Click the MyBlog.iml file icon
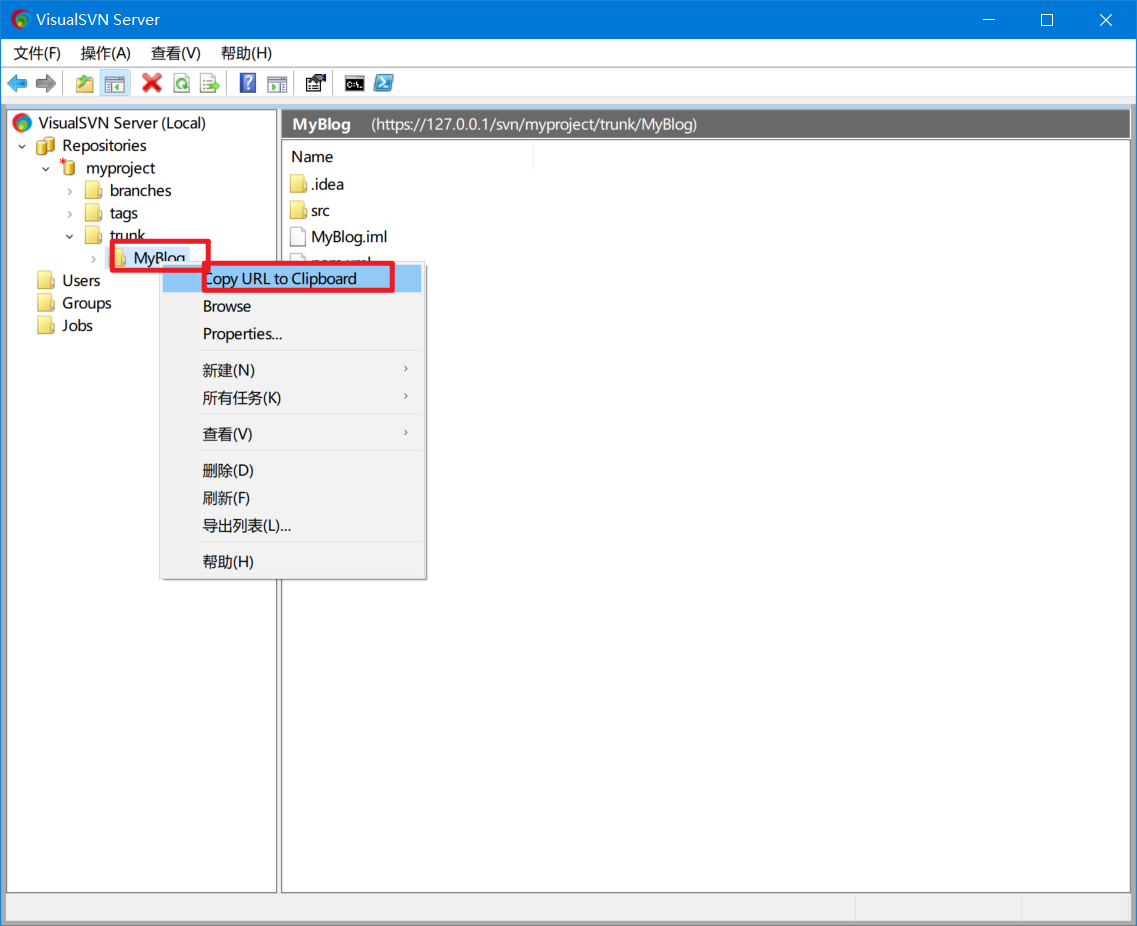The height and width of the screenshot is (926, 1137). click(298, 237)
